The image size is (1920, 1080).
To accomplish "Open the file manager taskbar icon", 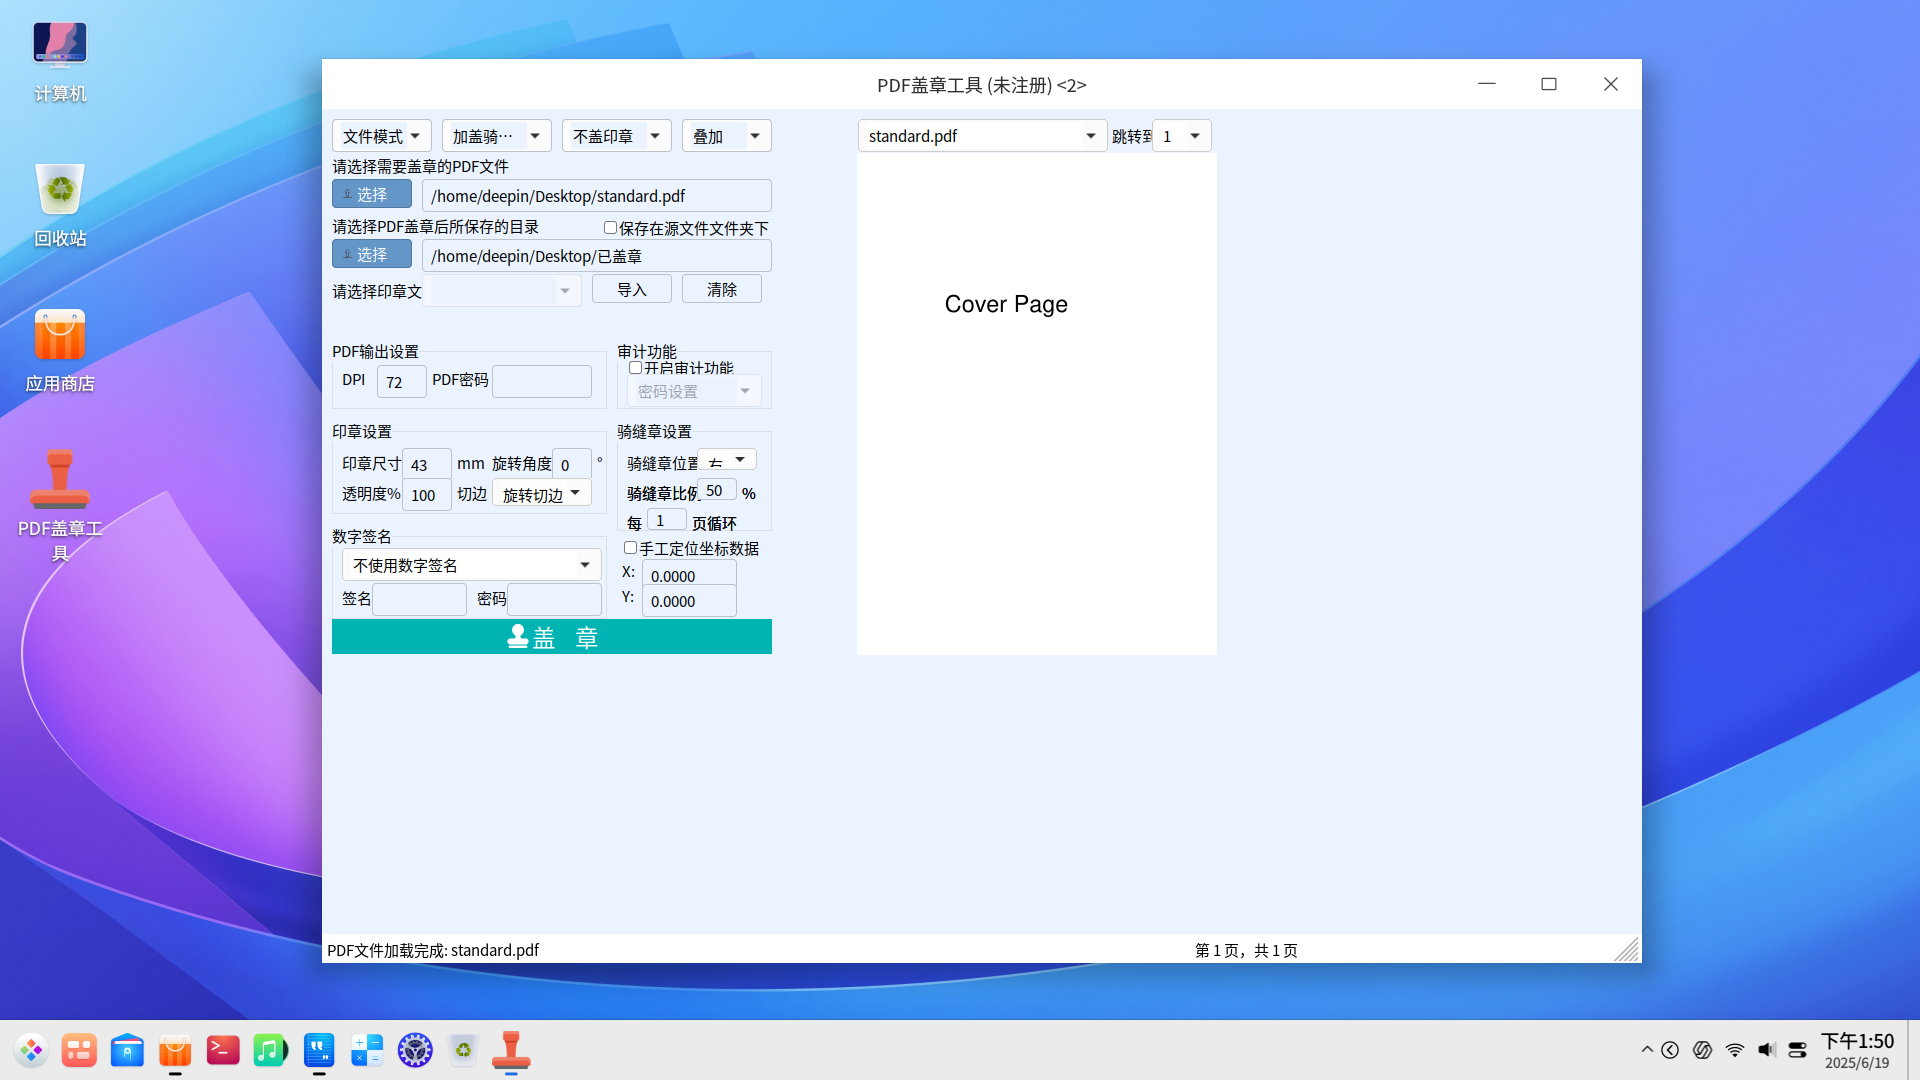I will (127, 1050).
